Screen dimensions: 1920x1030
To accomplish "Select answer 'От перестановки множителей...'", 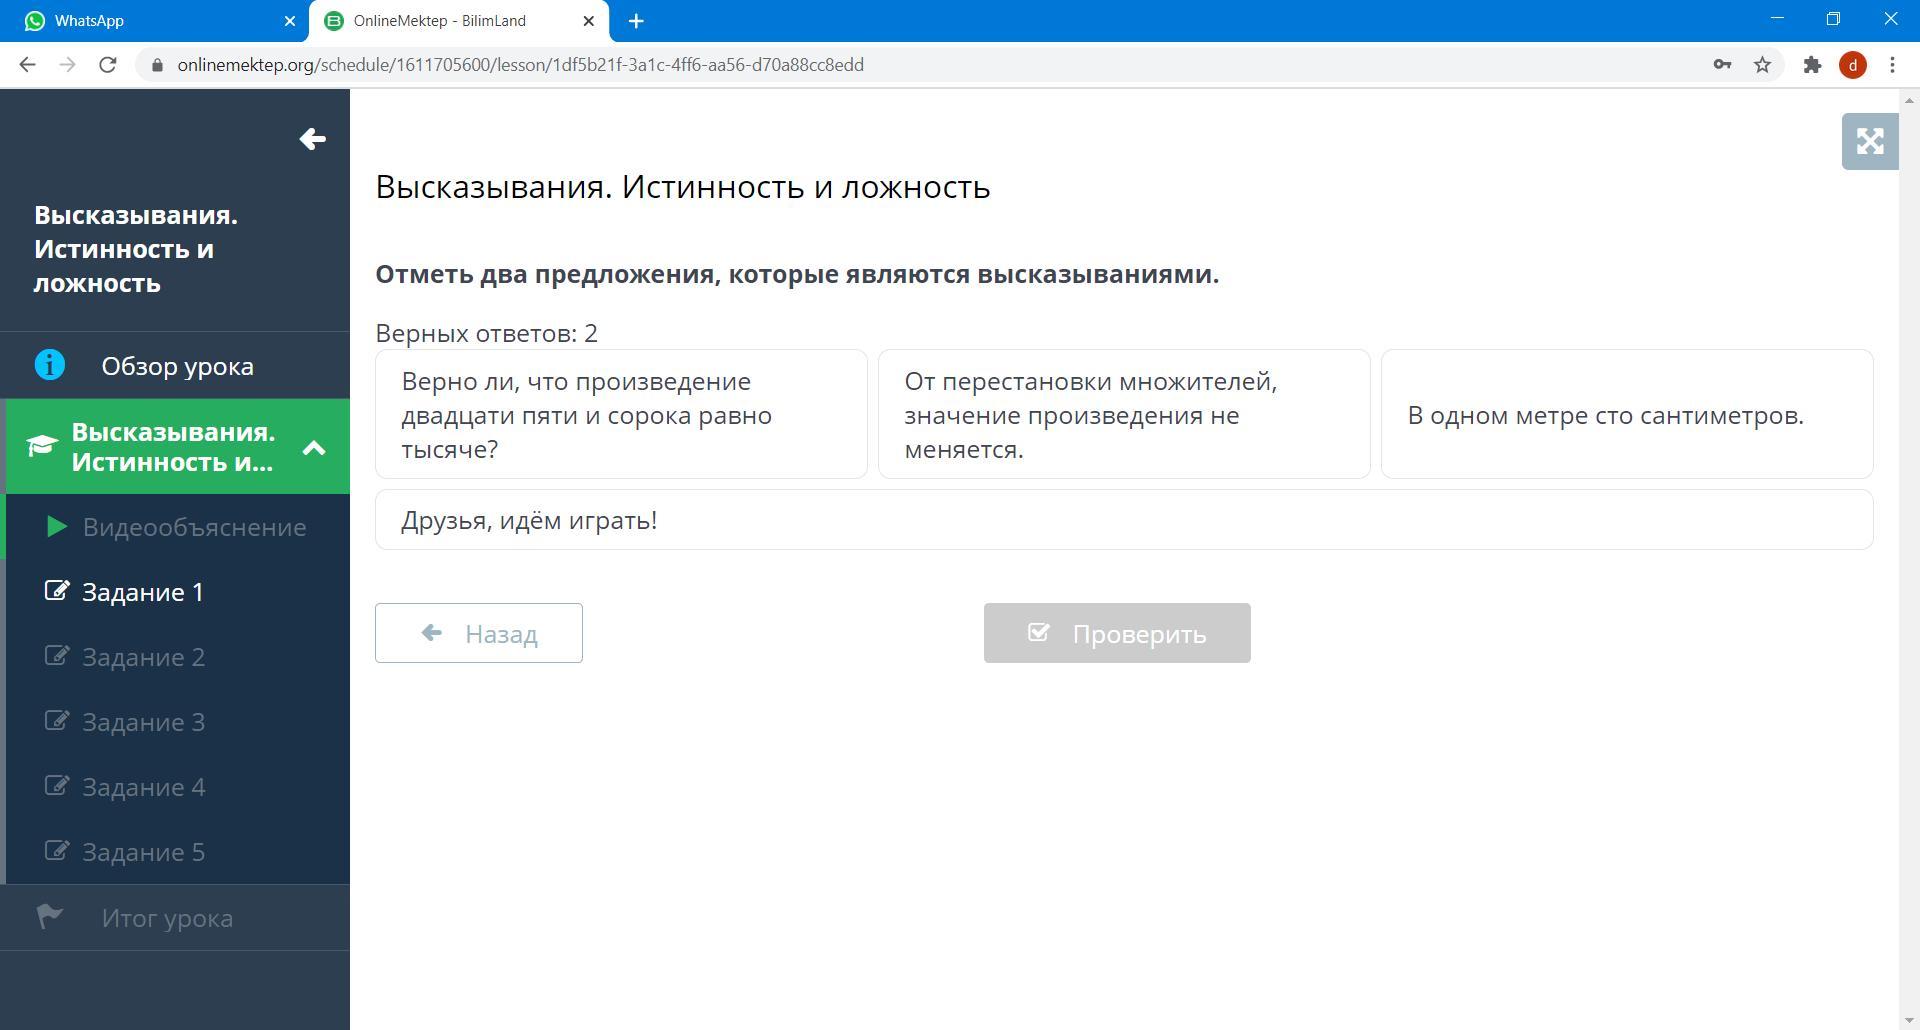I will [1124, 414].
